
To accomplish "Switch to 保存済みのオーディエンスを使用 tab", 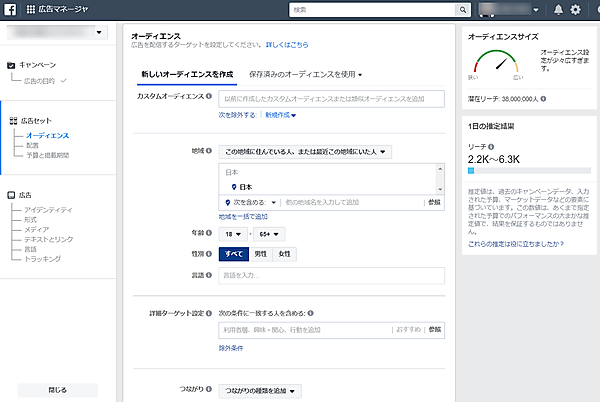I will (305, 74).
